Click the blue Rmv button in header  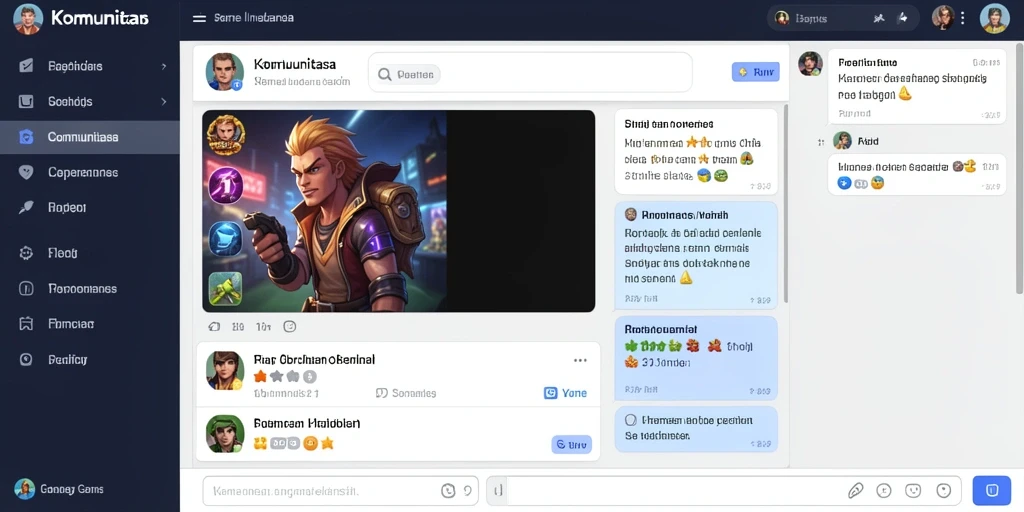pos(756,72)
